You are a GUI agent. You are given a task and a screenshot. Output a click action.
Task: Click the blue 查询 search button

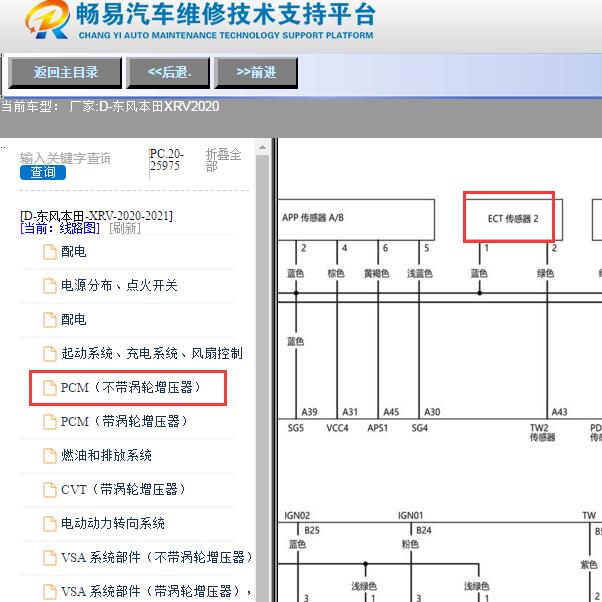[43, 172]
